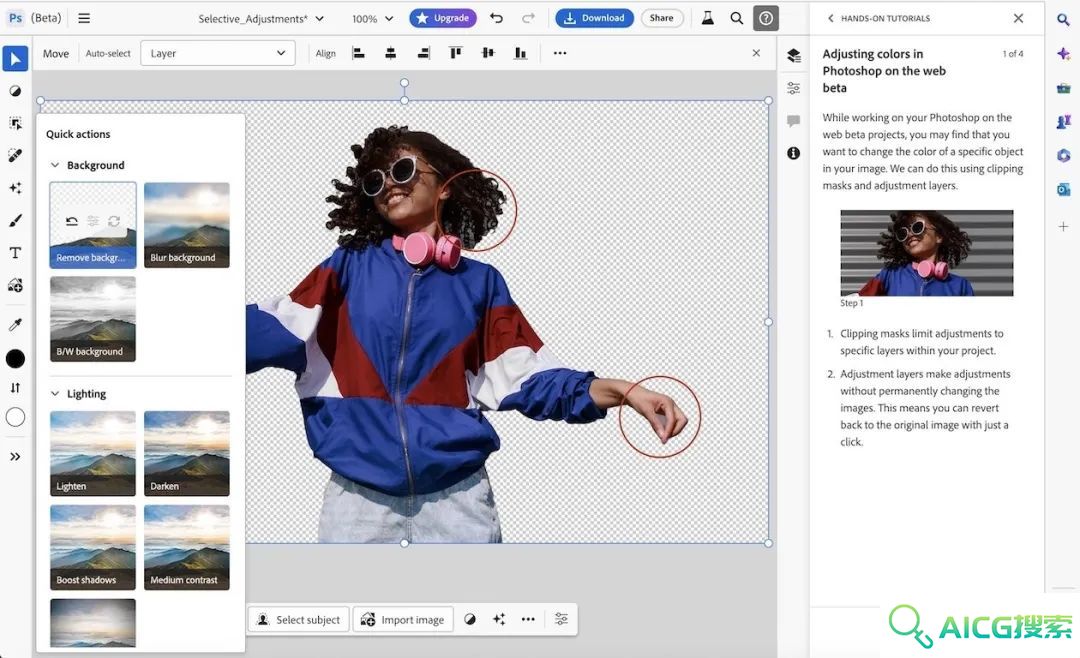
Task: Collapse the Lighting quick actions section
Action: [x=55, y=393]
